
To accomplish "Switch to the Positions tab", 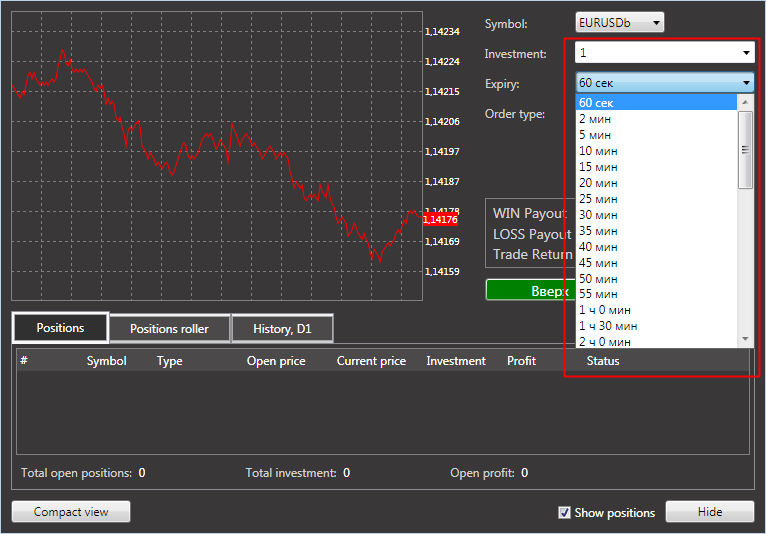I will click(x=60, y=328).
